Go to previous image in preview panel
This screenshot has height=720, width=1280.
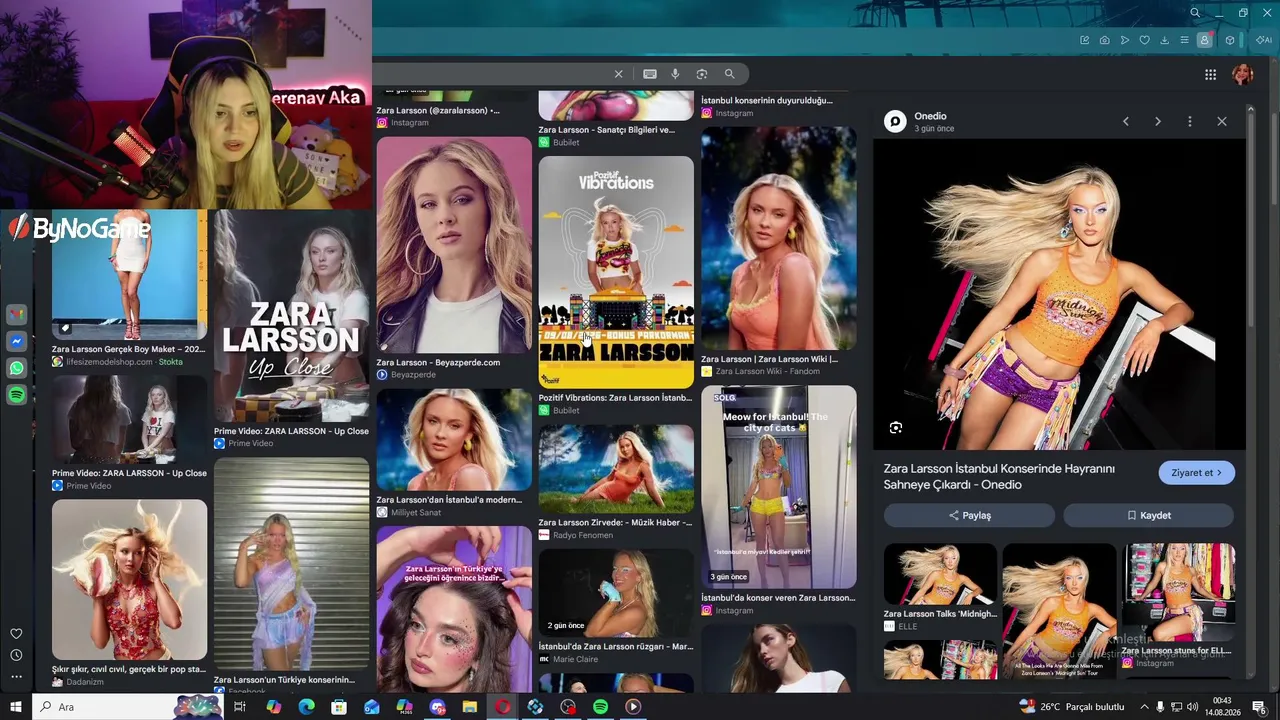pyautogui.click(x=1126, y=121)
